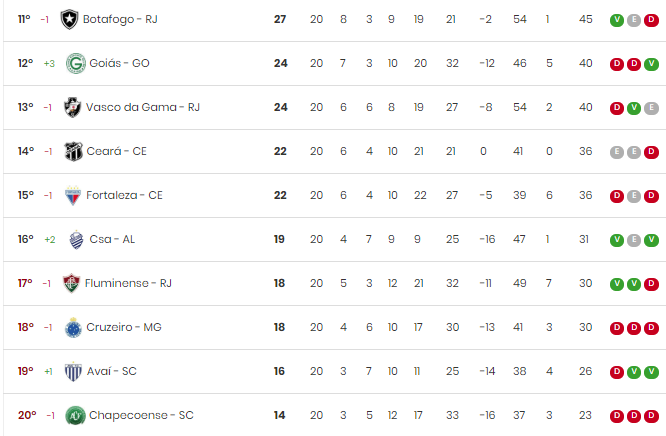Click the Botafogo club crest
Viewport: 666px width, 436px height.
tap(69, 20)
